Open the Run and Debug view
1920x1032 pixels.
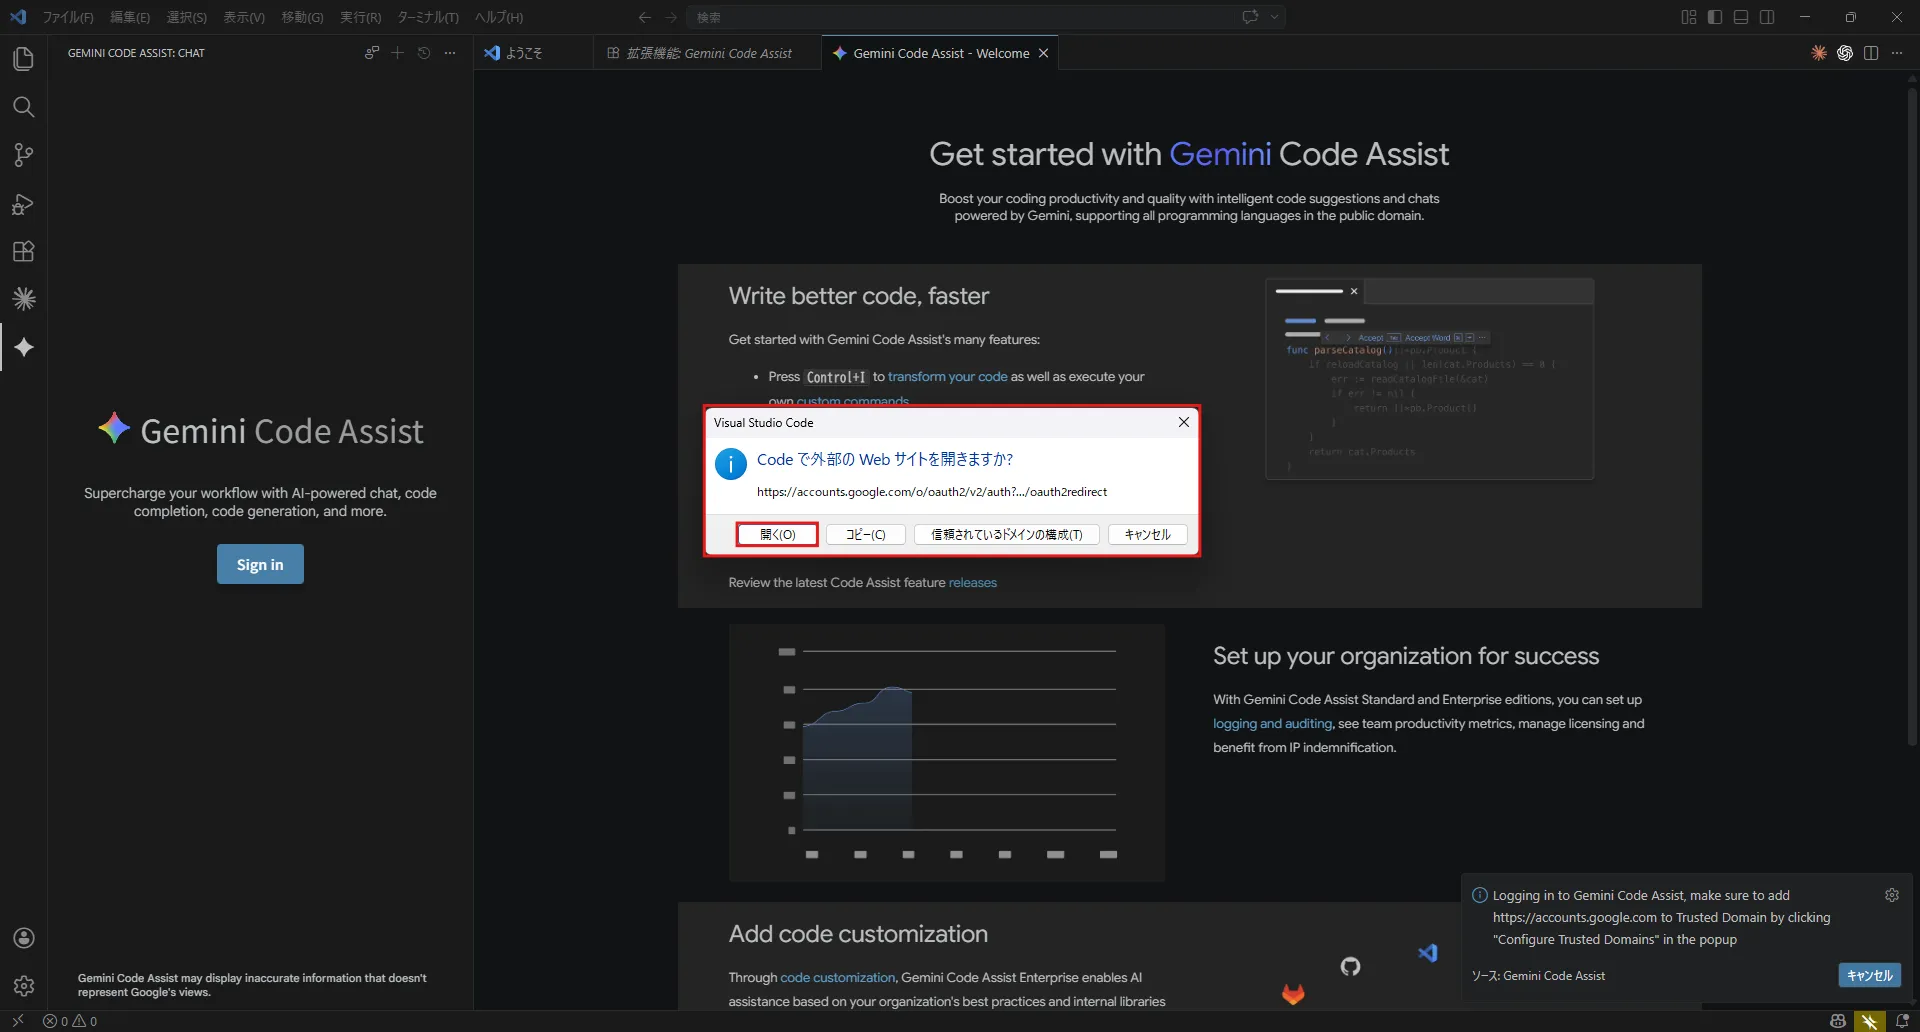(x=23, y=204)
